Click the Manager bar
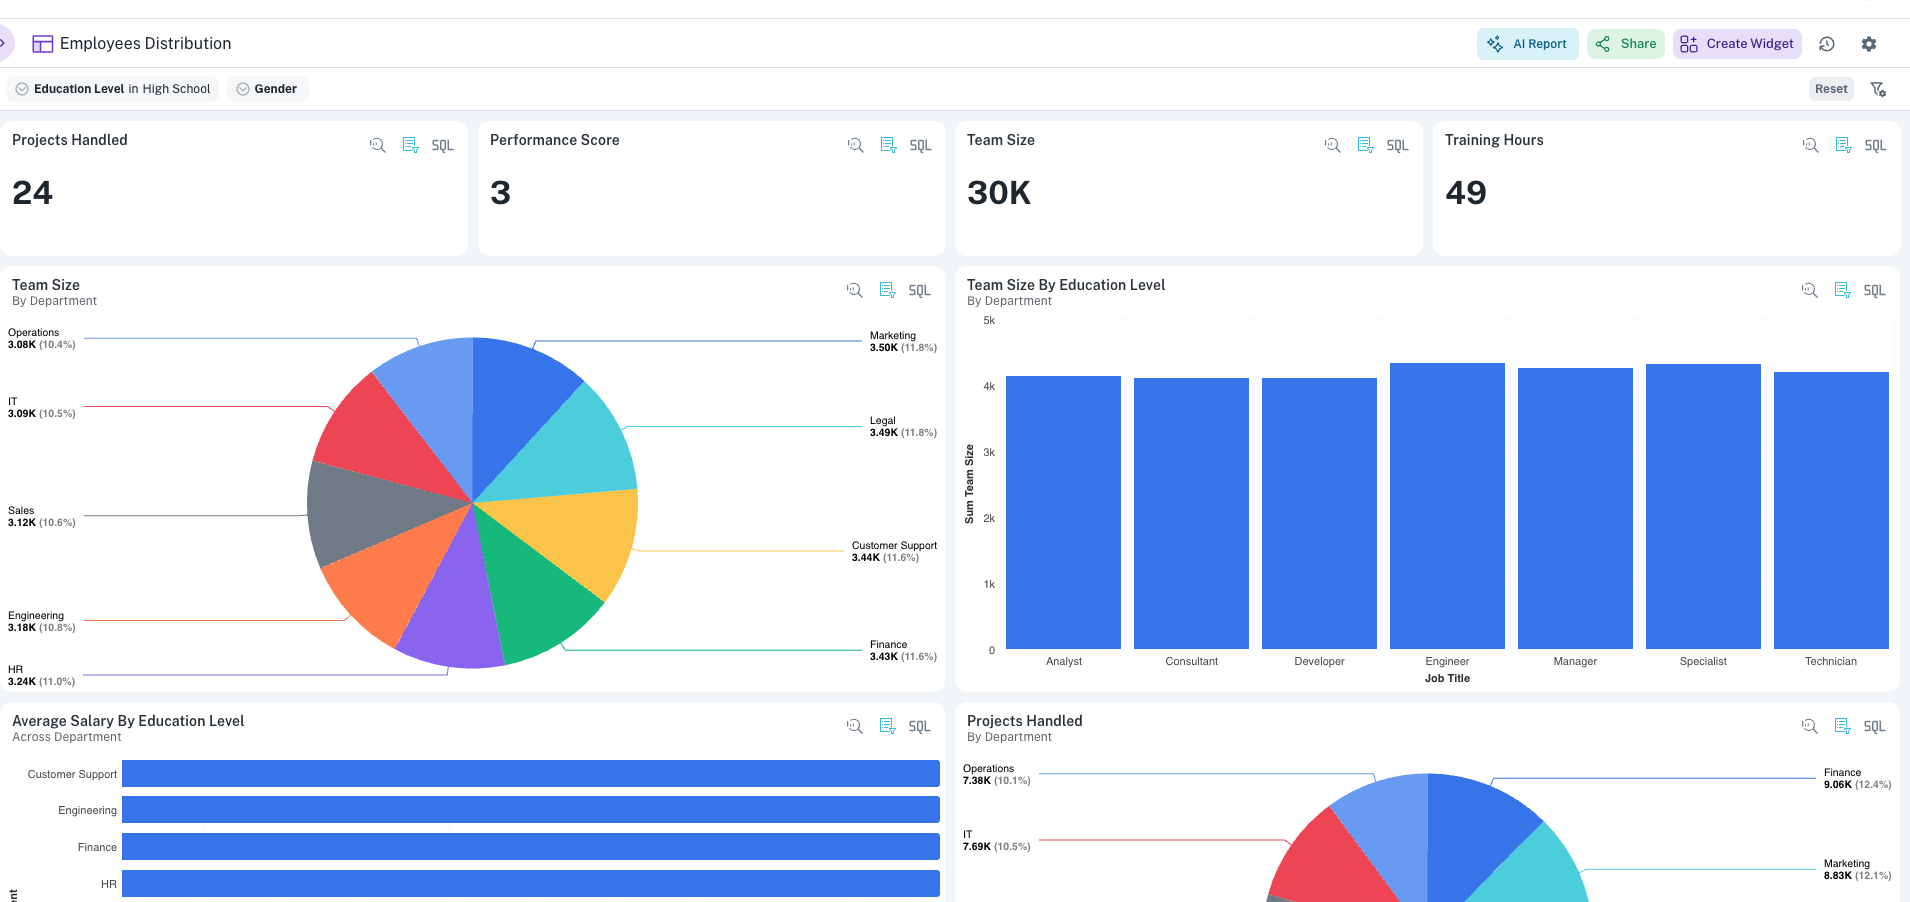Screen dimensions: 1910x902 [1575, 509]
